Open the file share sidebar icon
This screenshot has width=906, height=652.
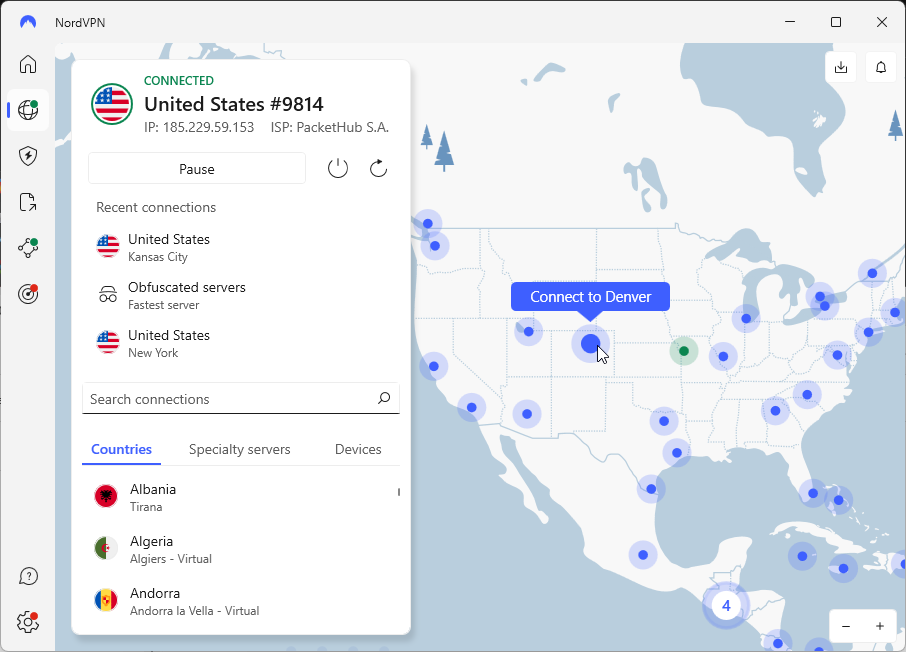tap(28, 202)
